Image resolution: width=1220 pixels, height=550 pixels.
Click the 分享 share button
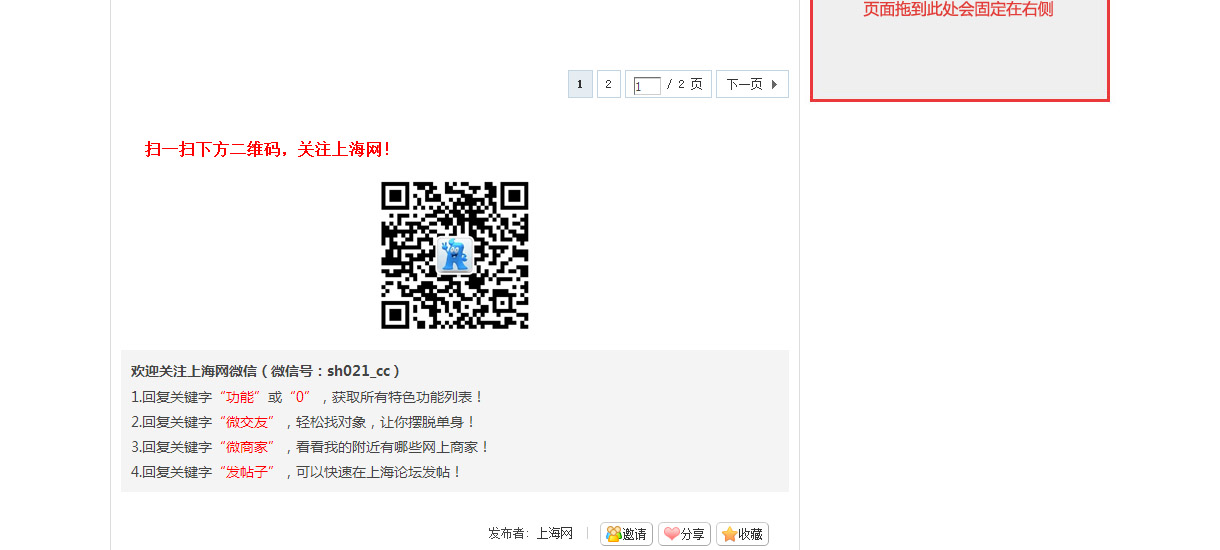click(684, 534)
